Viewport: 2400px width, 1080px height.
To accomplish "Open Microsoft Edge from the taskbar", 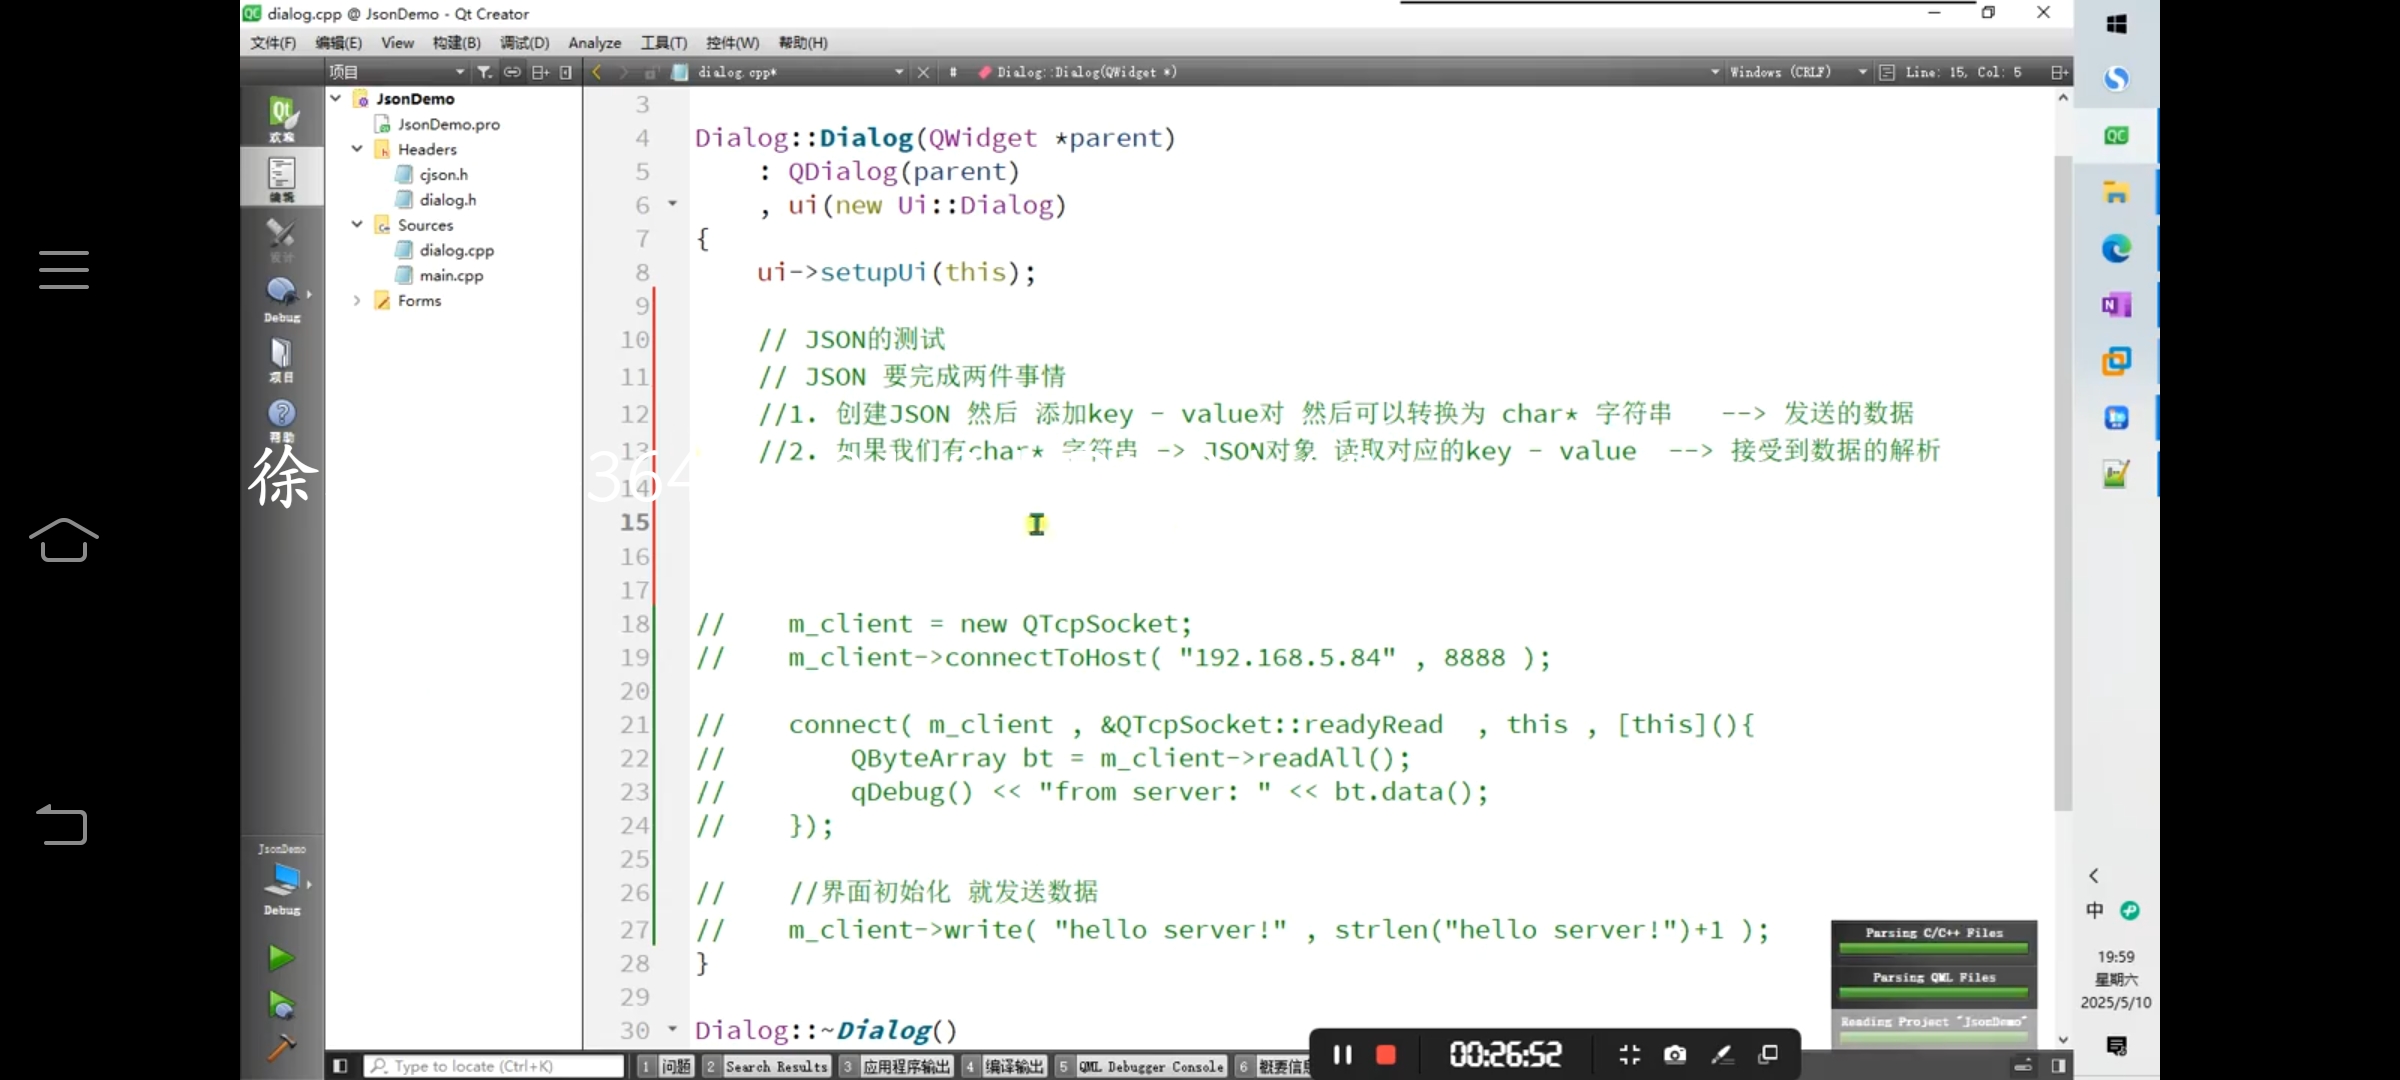I will [2116, 248].
